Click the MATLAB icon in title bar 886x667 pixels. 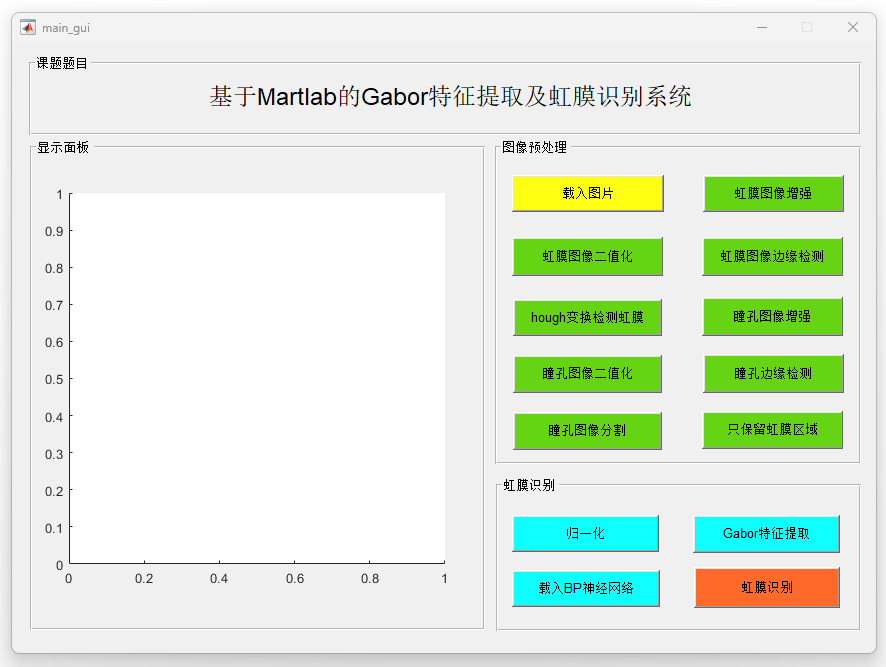point(28,28)
